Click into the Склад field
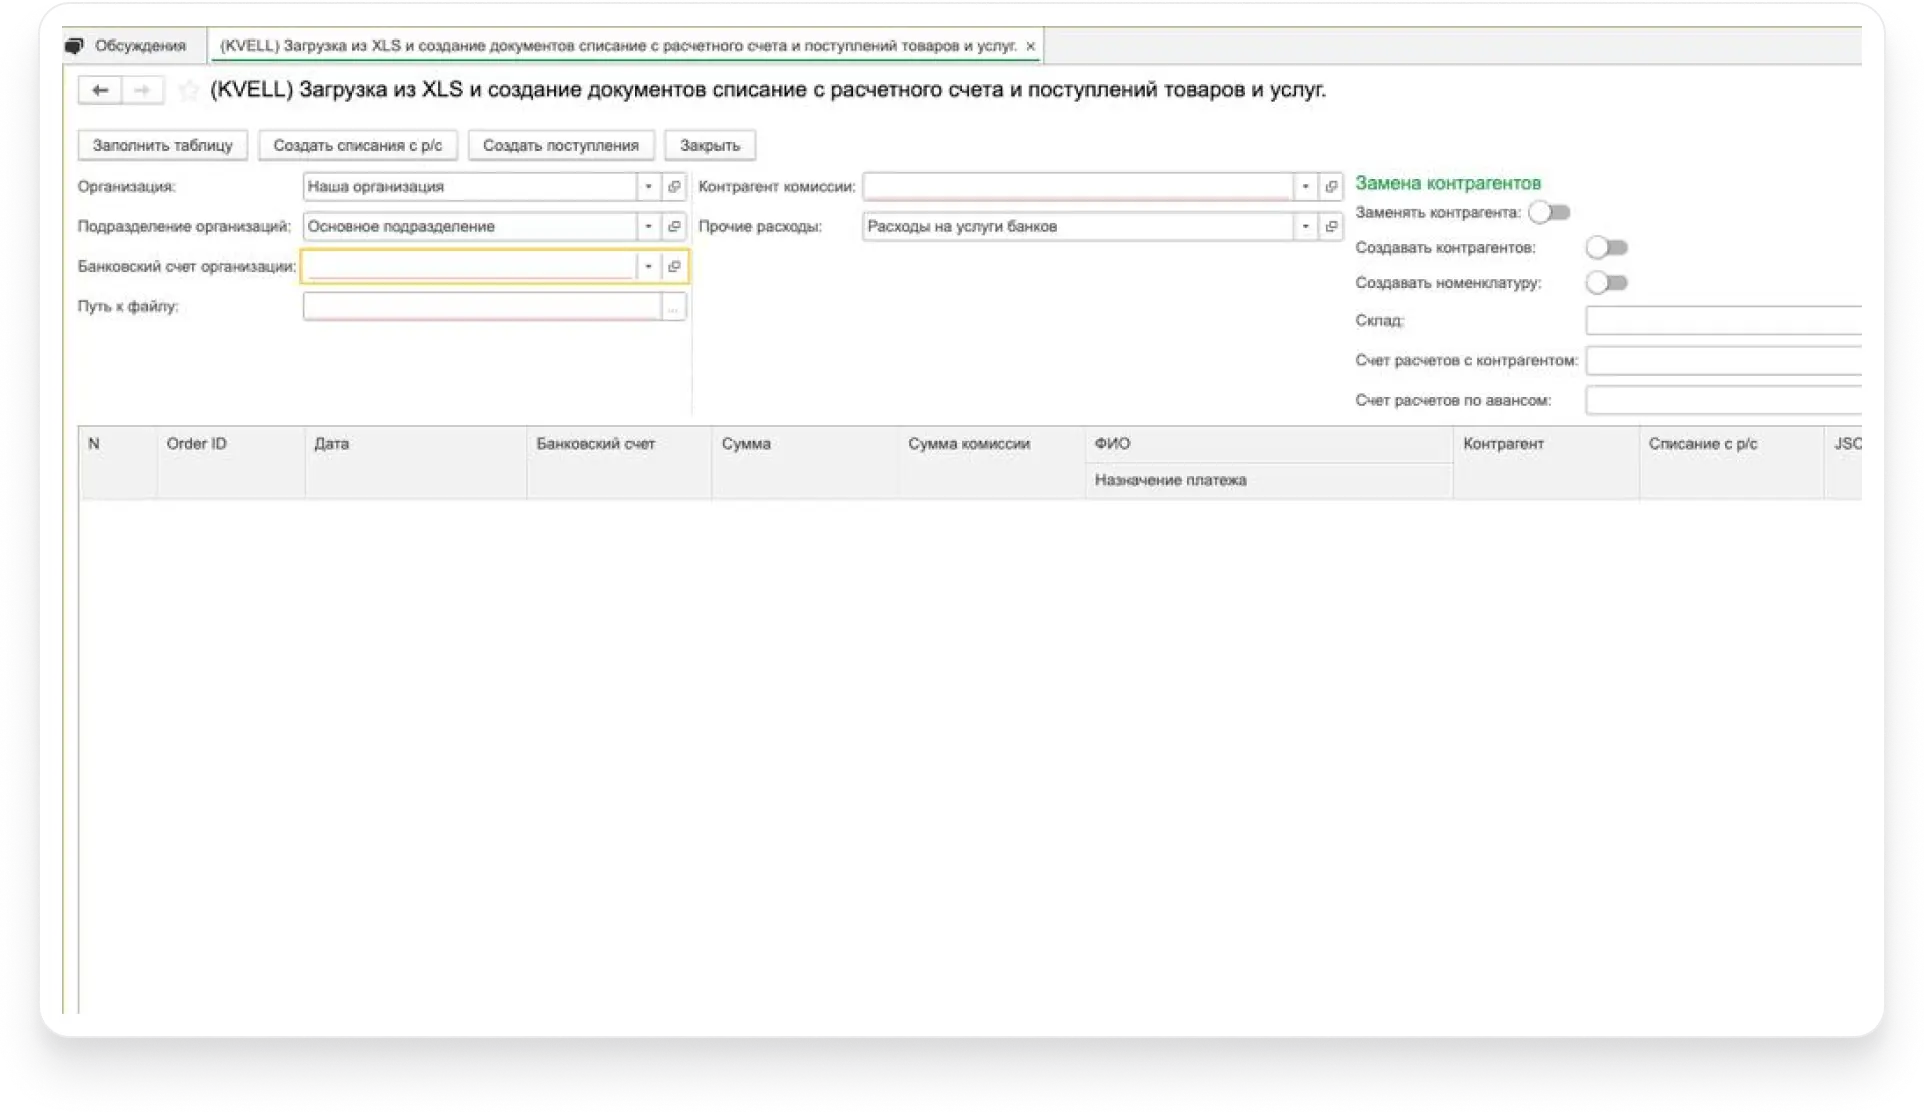The height and width of the screenshot is (1112, 1924). (x=1723, y=321)
